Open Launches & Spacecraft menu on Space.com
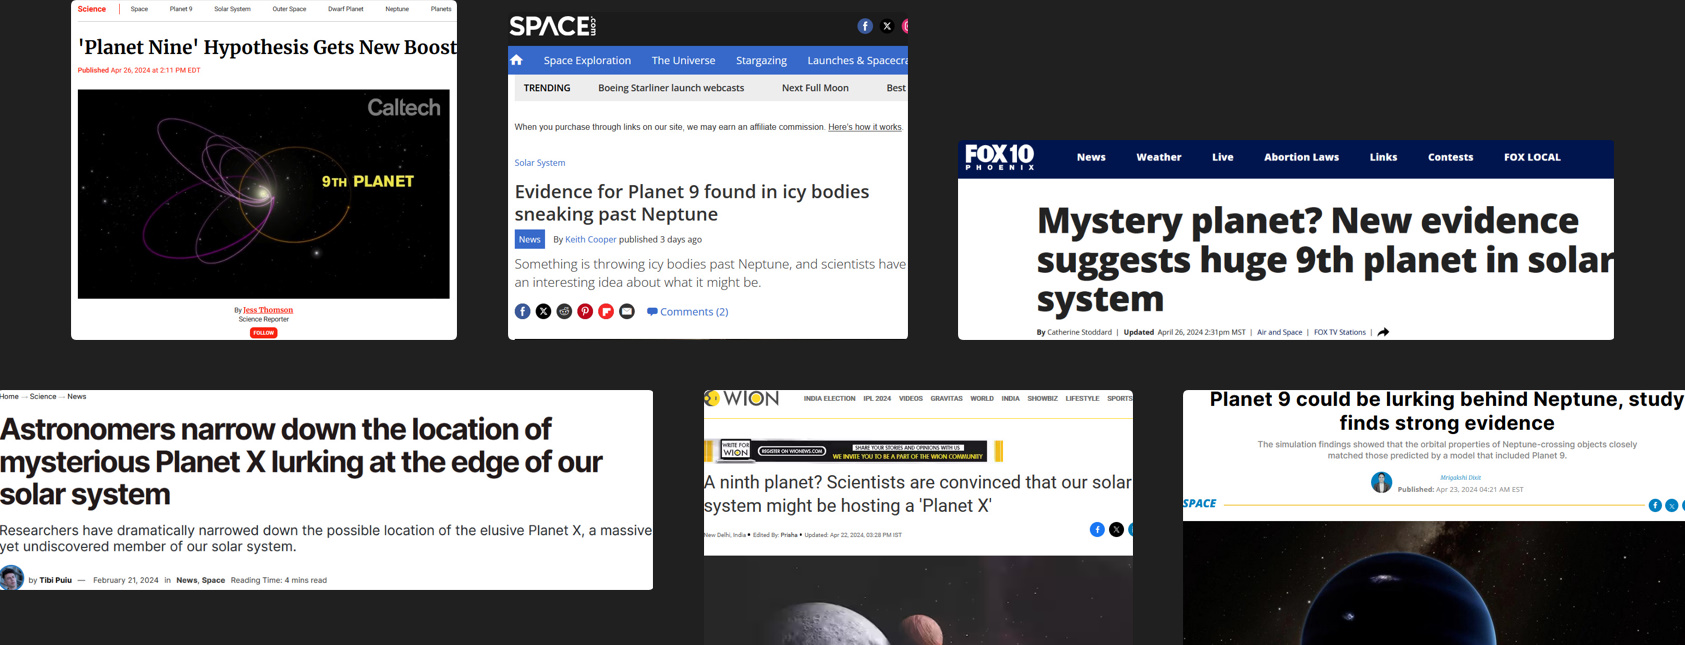Screen dimensions: 1685x645 tap(857, 60)
